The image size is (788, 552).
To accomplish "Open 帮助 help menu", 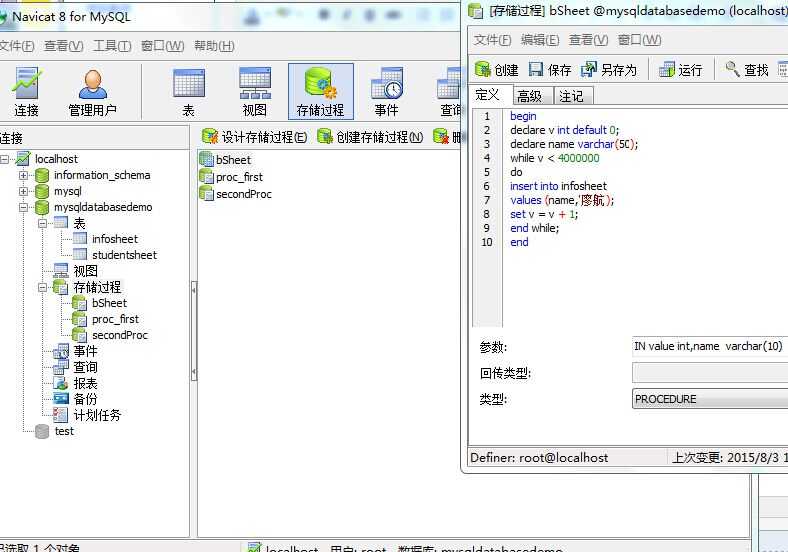I will pos(214,46).
